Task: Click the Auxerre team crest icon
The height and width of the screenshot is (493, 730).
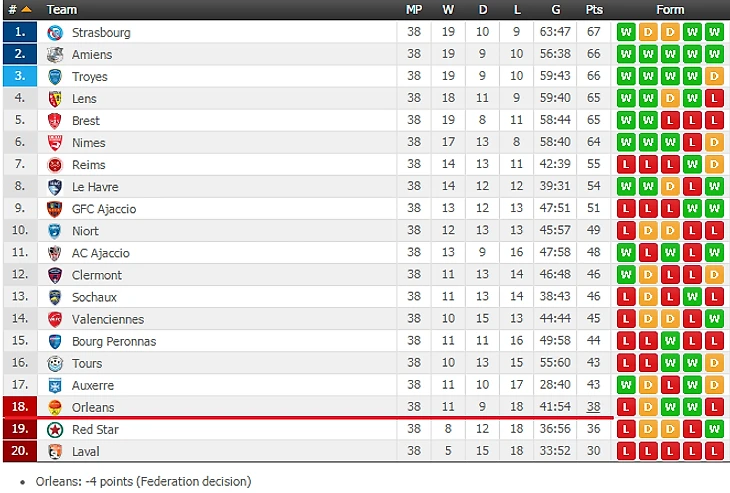Action: [x=55, y=385]
